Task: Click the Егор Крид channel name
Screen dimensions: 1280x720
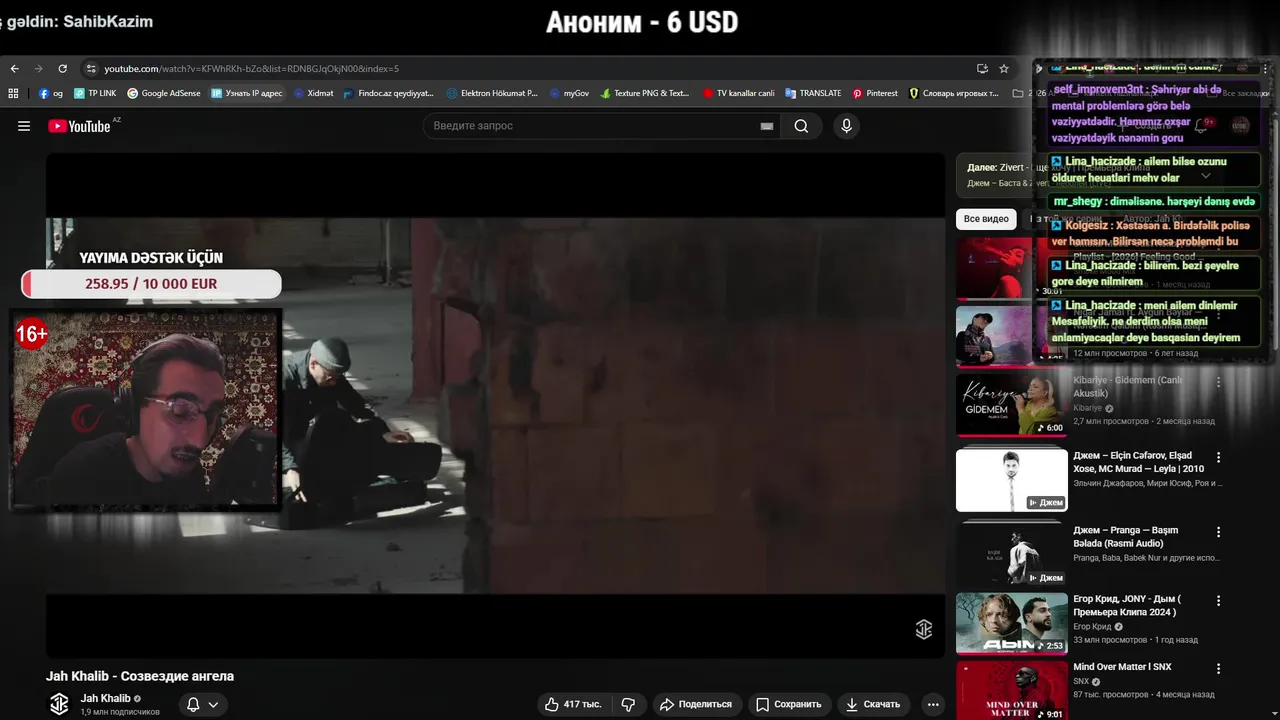Action: pyautogui.click(x=1092, y=627)
